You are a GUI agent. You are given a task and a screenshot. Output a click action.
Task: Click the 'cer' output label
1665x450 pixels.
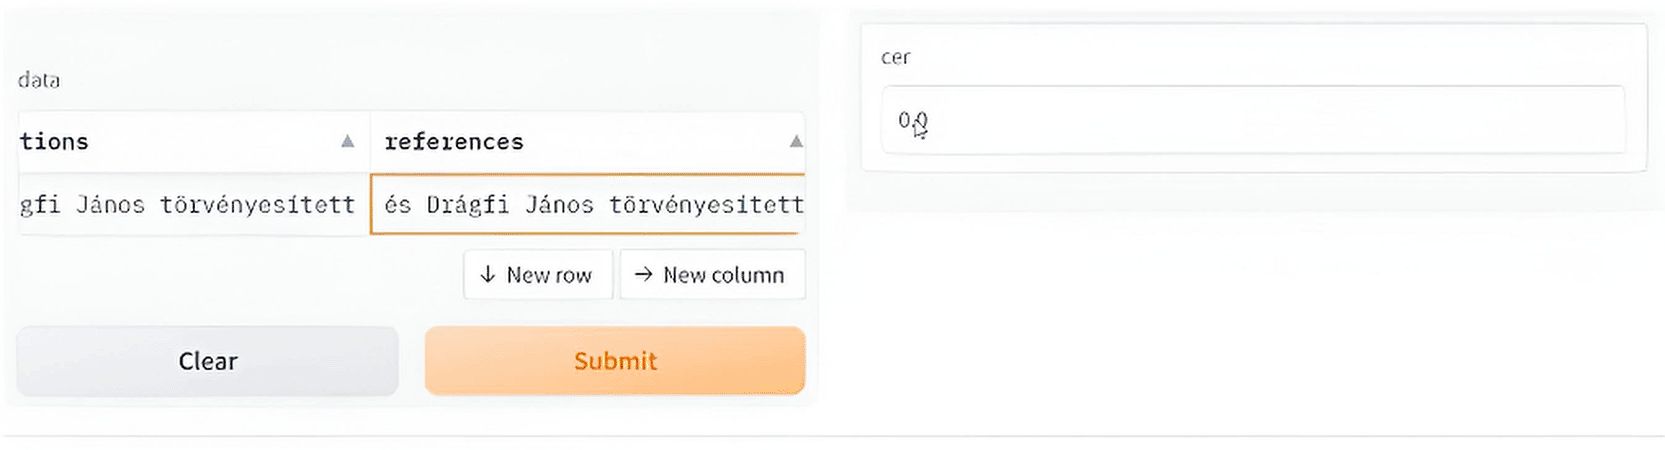coord(895,57)
